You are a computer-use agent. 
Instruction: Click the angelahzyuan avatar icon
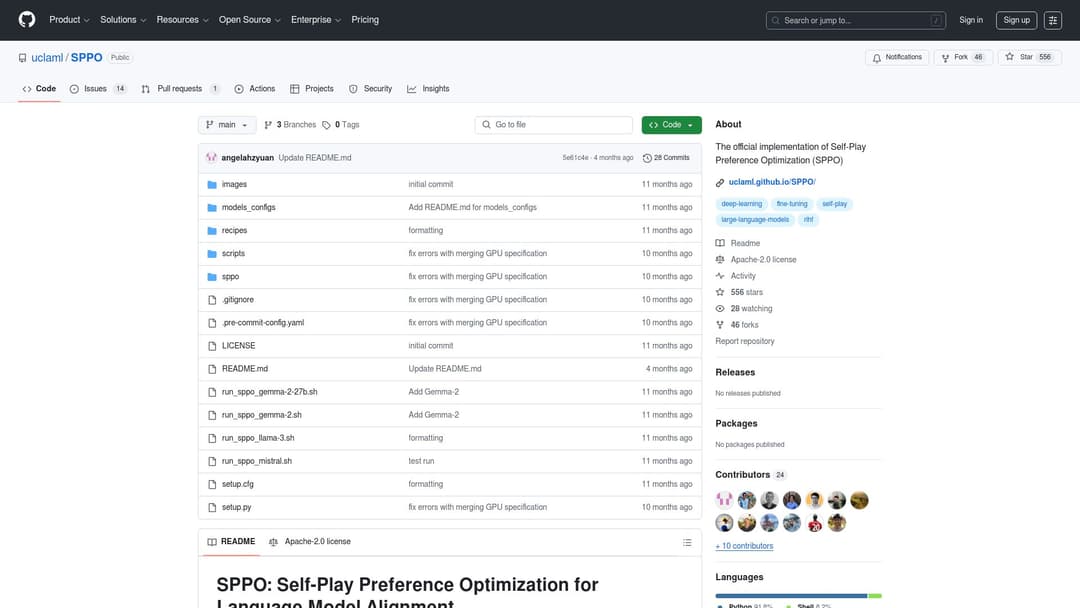coord(211,158)
